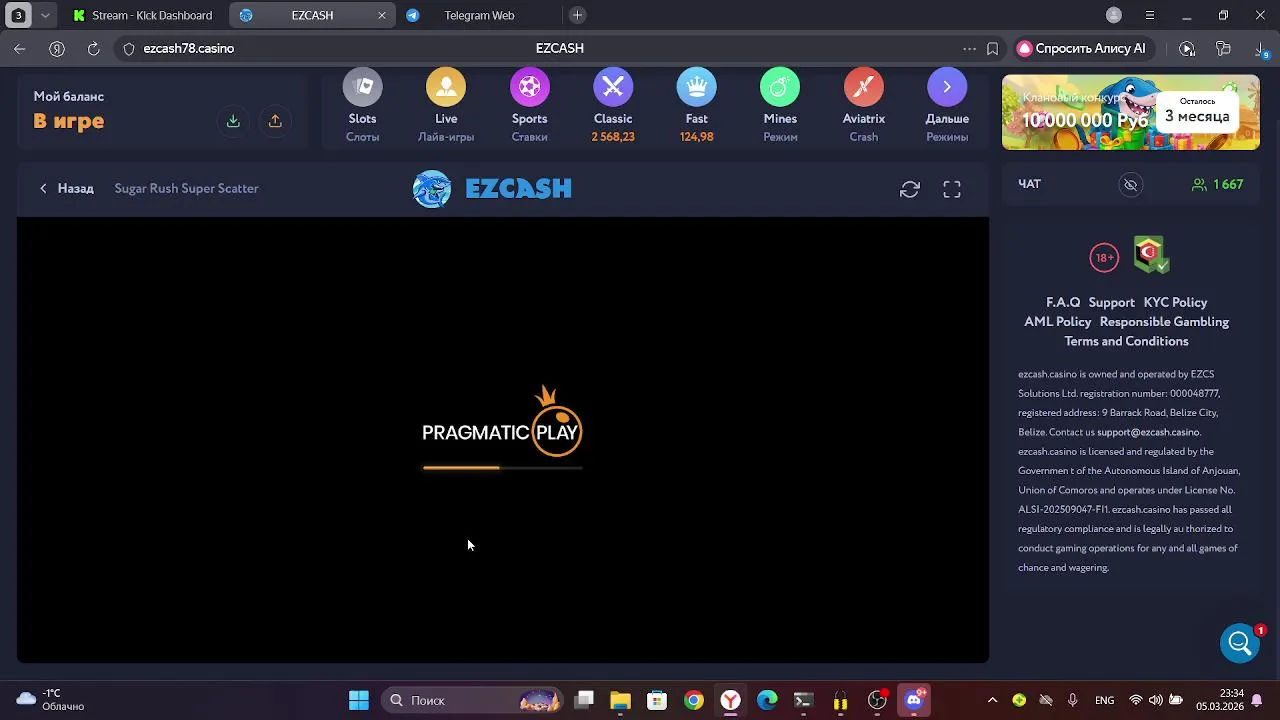This screenshot has width=1280, height=720.
Task: Open Google Chrome from taskbar
Action: [693, 700]
